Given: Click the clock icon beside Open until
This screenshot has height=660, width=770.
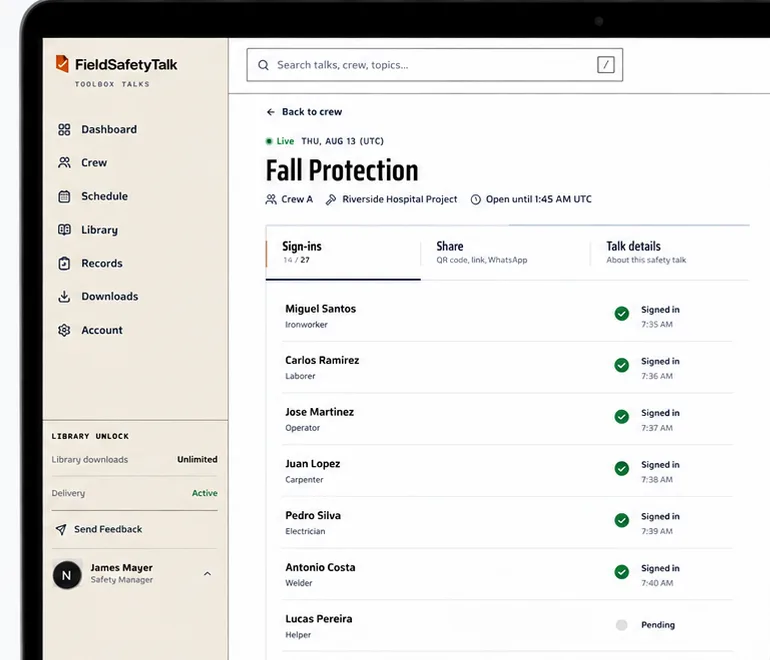Looking at the screenshot, I should point(475,199).
